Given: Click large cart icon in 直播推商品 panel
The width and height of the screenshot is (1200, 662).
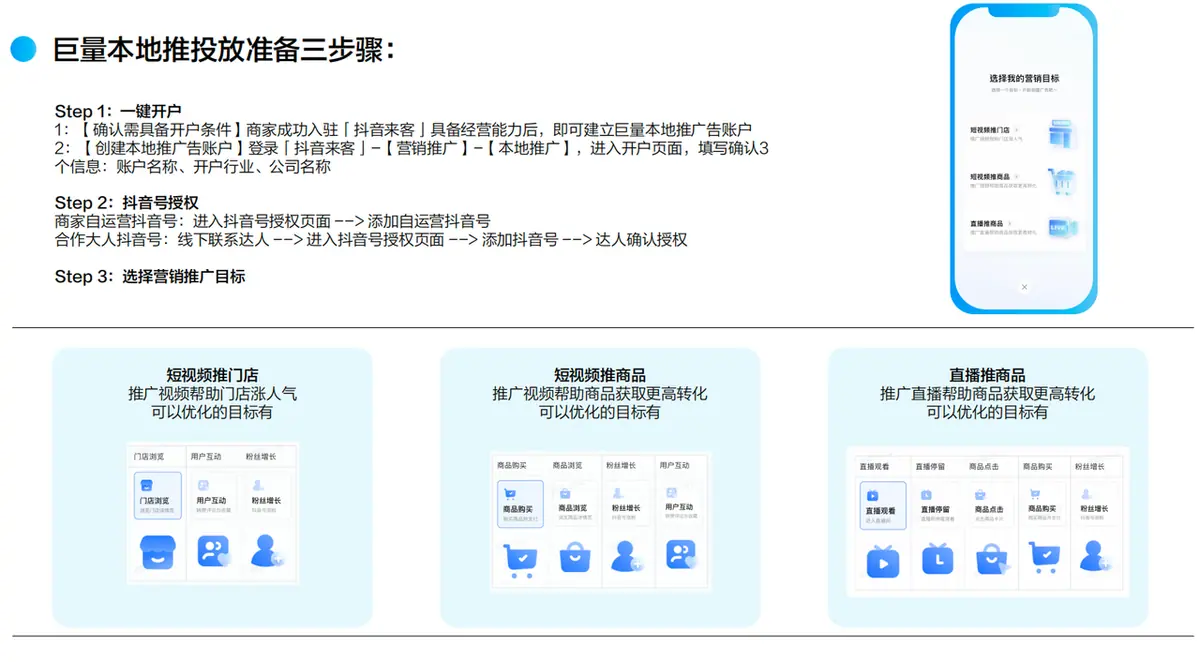Looking at the screenshot, I should (1043, 558).
